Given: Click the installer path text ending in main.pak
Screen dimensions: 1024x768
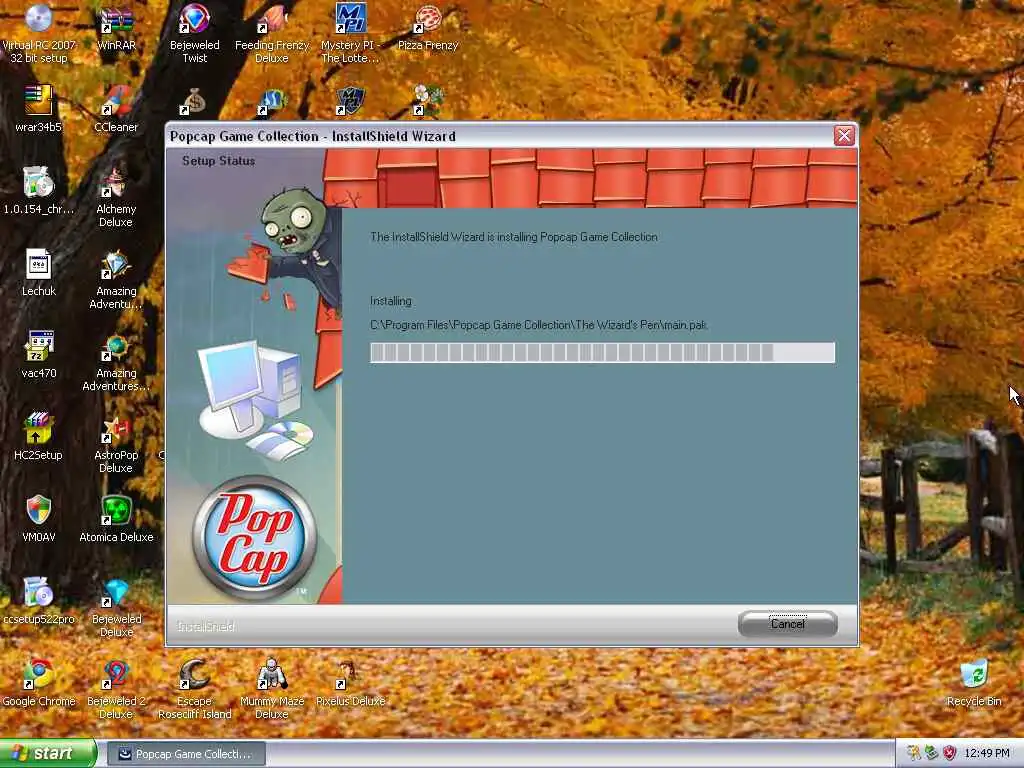Looking at the screenshot, I should coord(539,325).
